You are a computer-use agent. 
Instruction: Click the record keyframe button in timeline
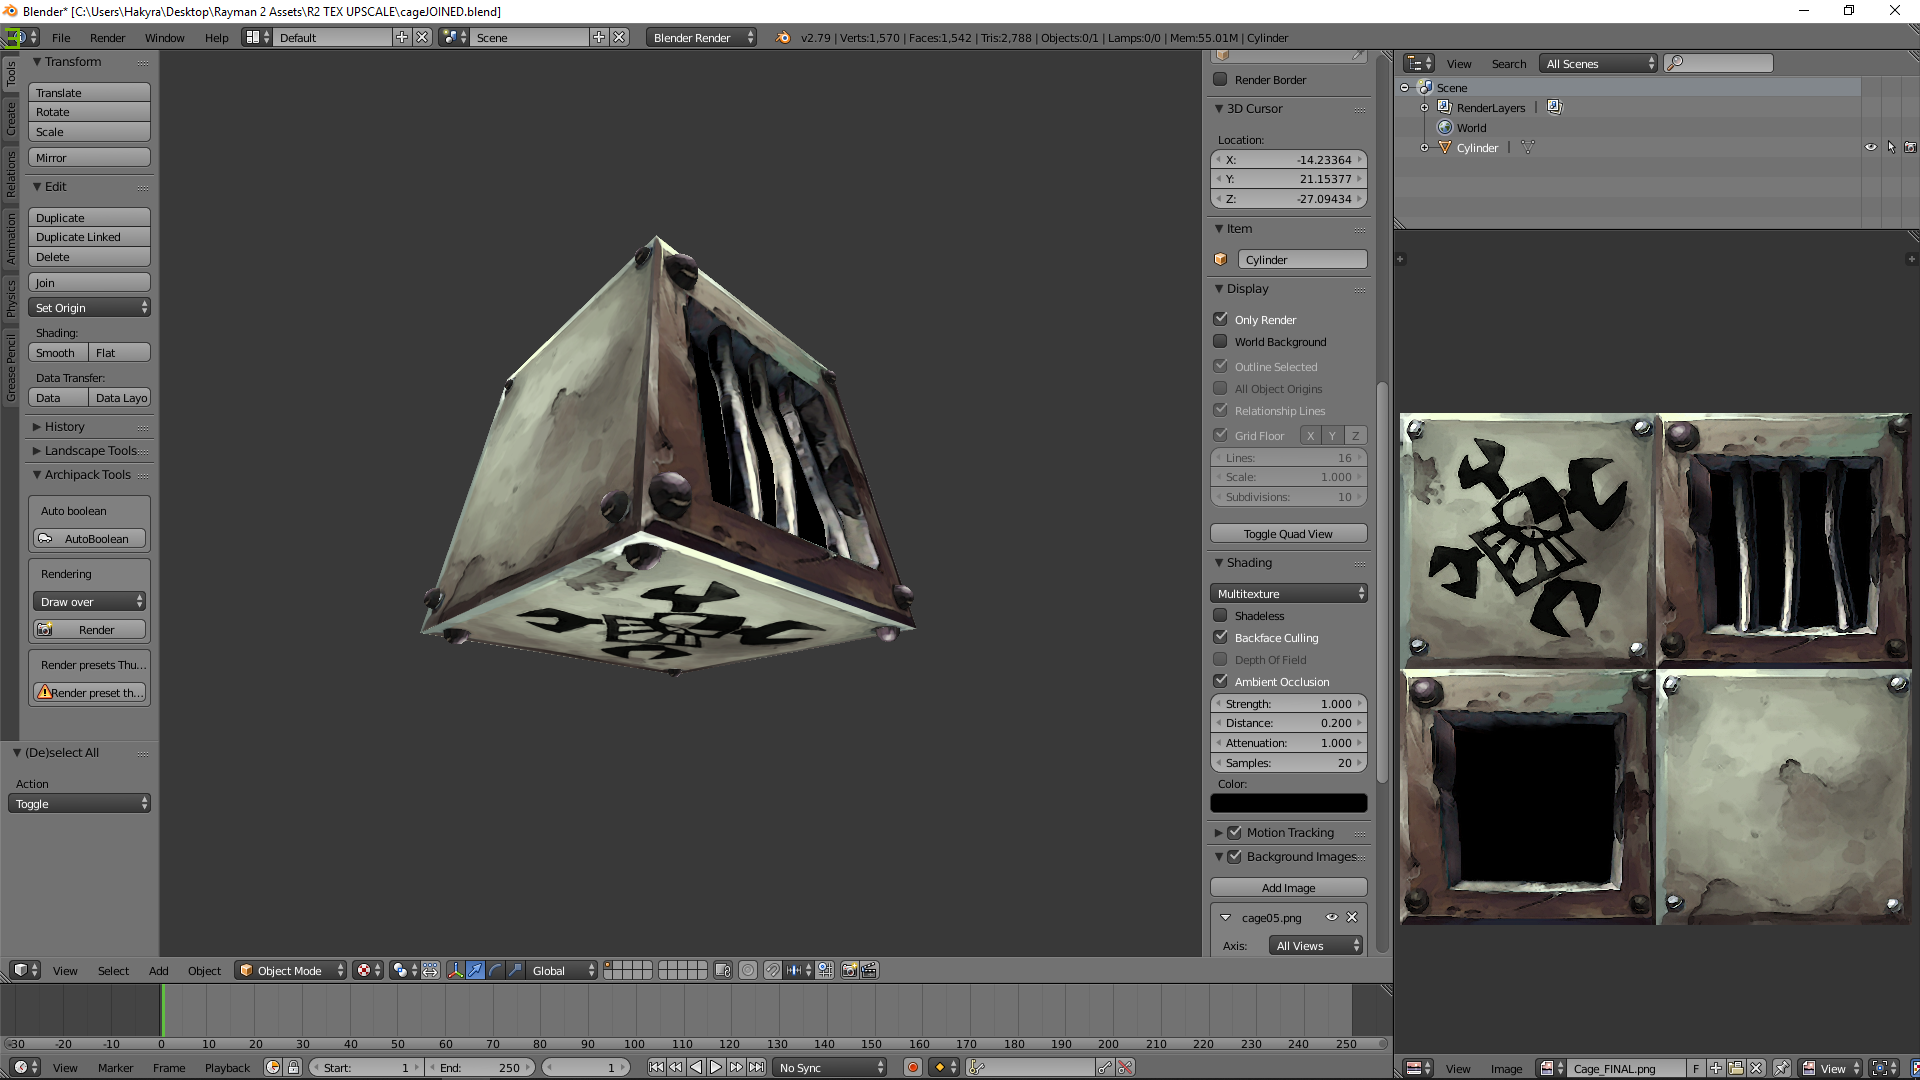point(912,1067)
